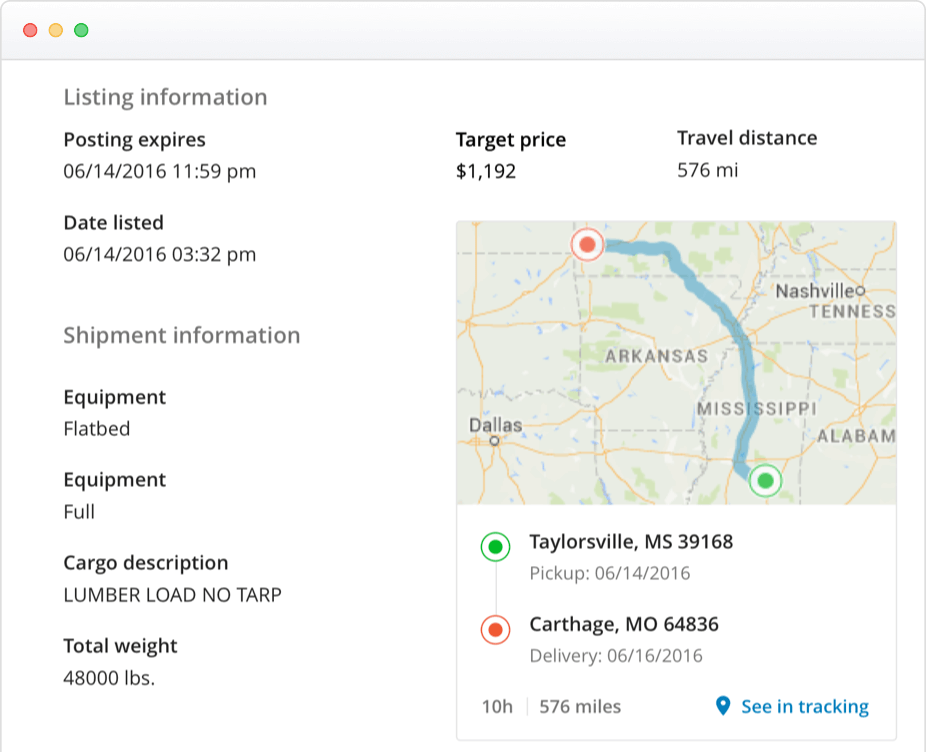Select the Cargo description LUMBER LOAD text
926x752 pixels.
(x=174, y=594)
